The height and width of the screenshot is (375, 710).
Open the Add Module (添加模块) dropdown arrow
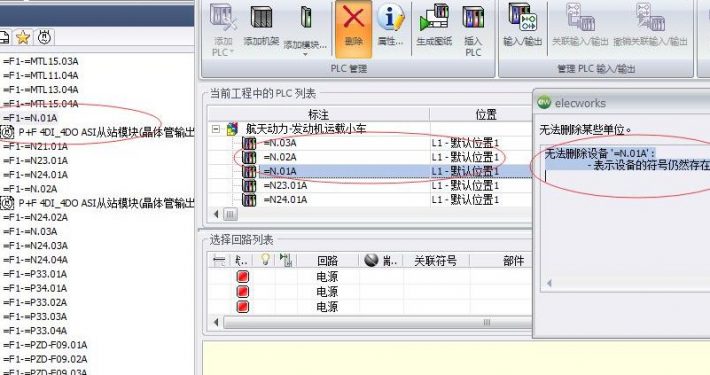pyautogui.click(x=305, y=55)
